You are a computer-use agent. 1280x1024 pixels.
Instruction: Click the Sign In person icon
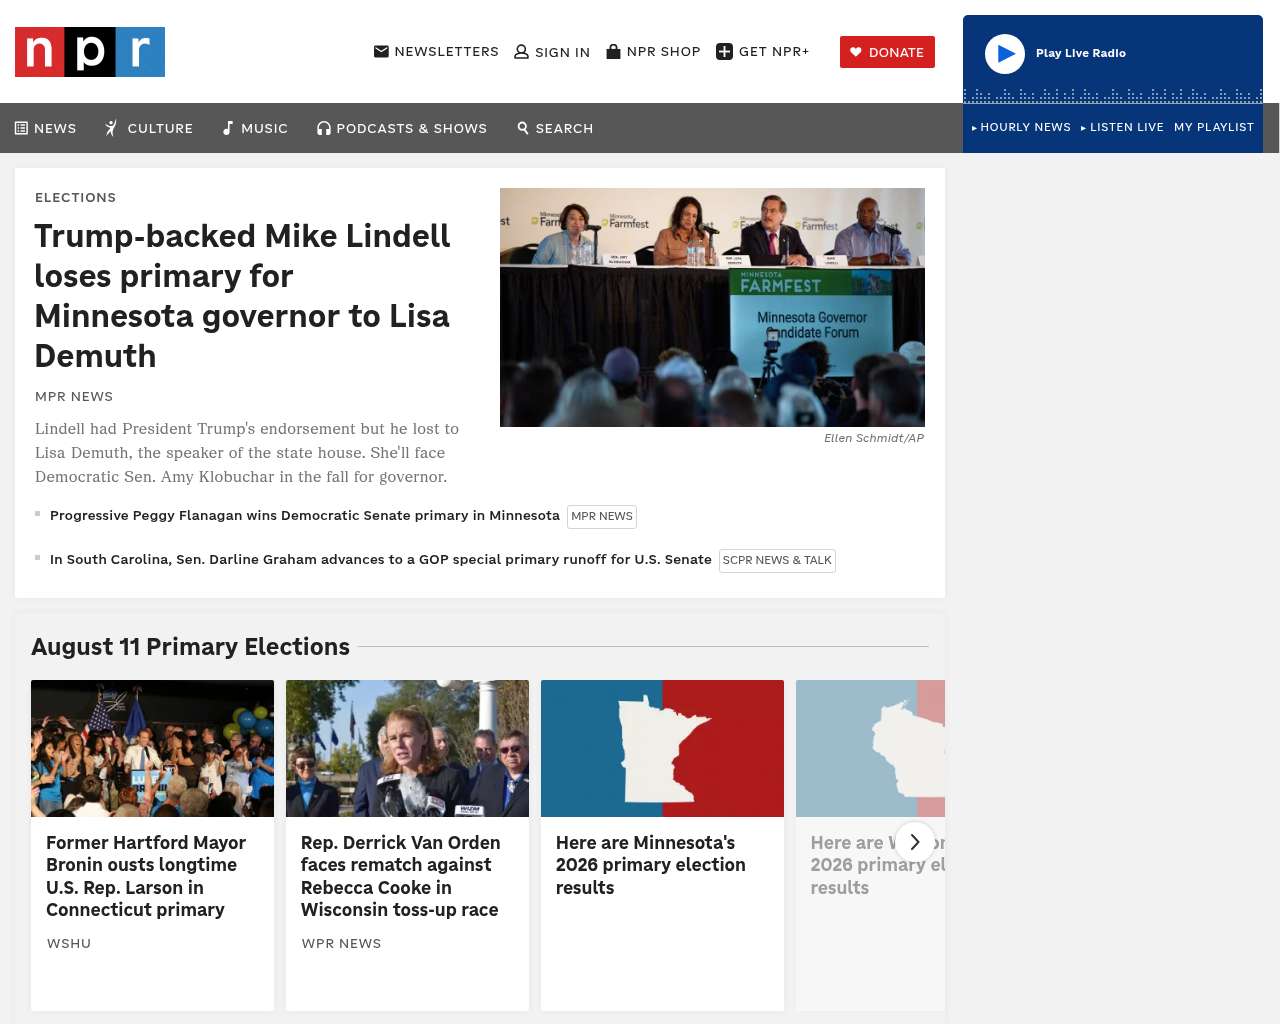click(x=521, y=52)
